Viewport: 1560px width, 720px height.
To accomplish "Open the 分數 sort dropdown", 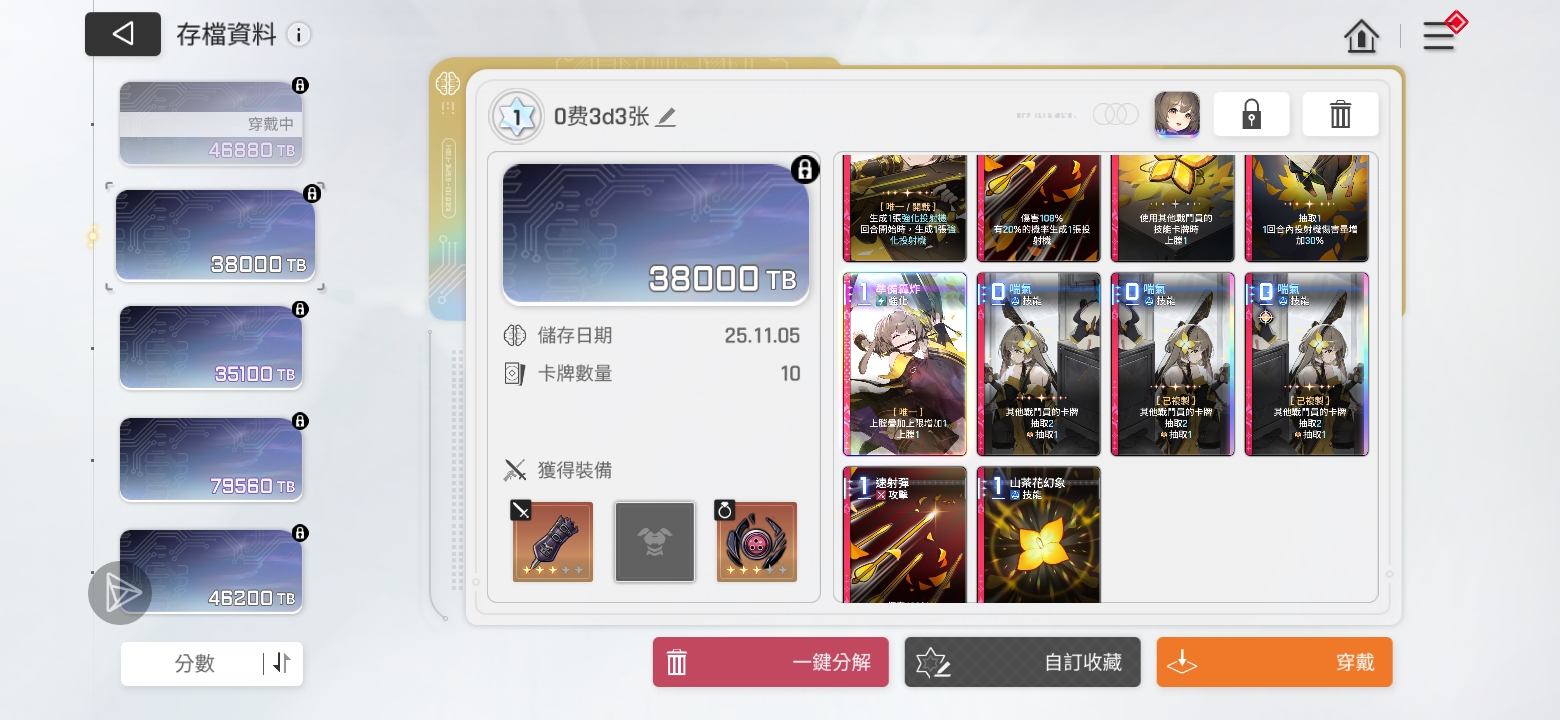I will pyautogui.click(x=193, y=664).
